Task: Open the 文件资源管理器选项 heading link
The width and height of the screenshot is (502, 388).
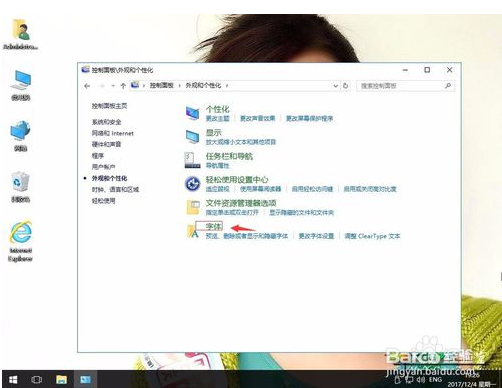Action: click(241, 203)
